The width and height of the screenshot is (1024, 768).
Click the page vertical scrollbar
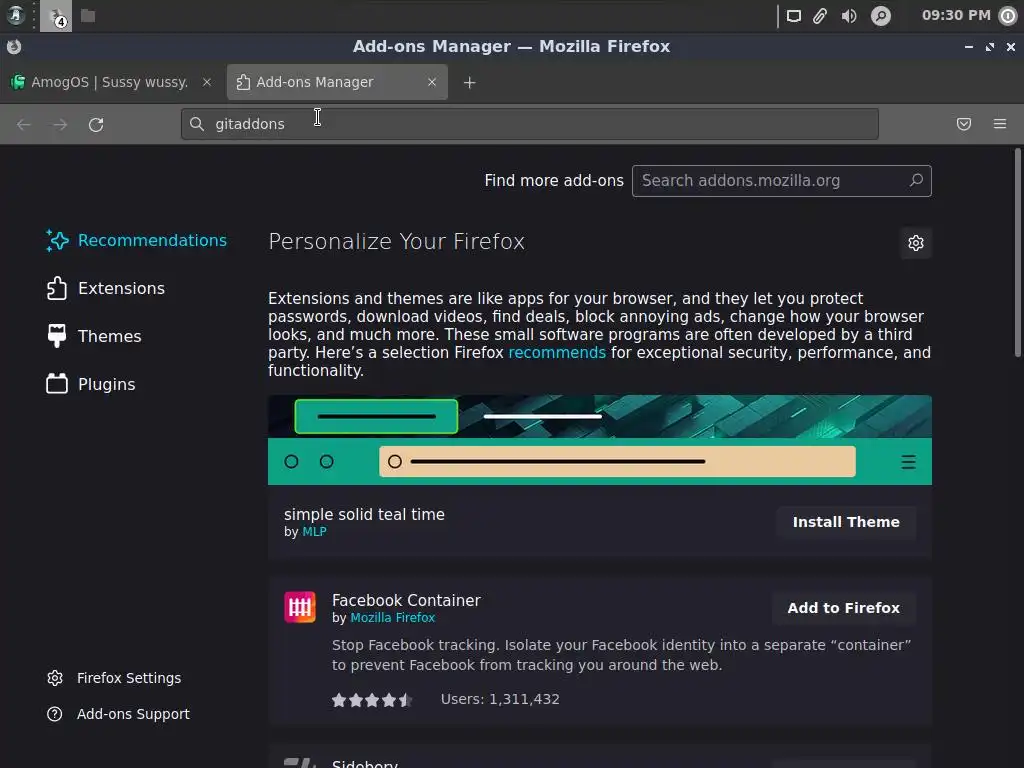(1017, 252)
